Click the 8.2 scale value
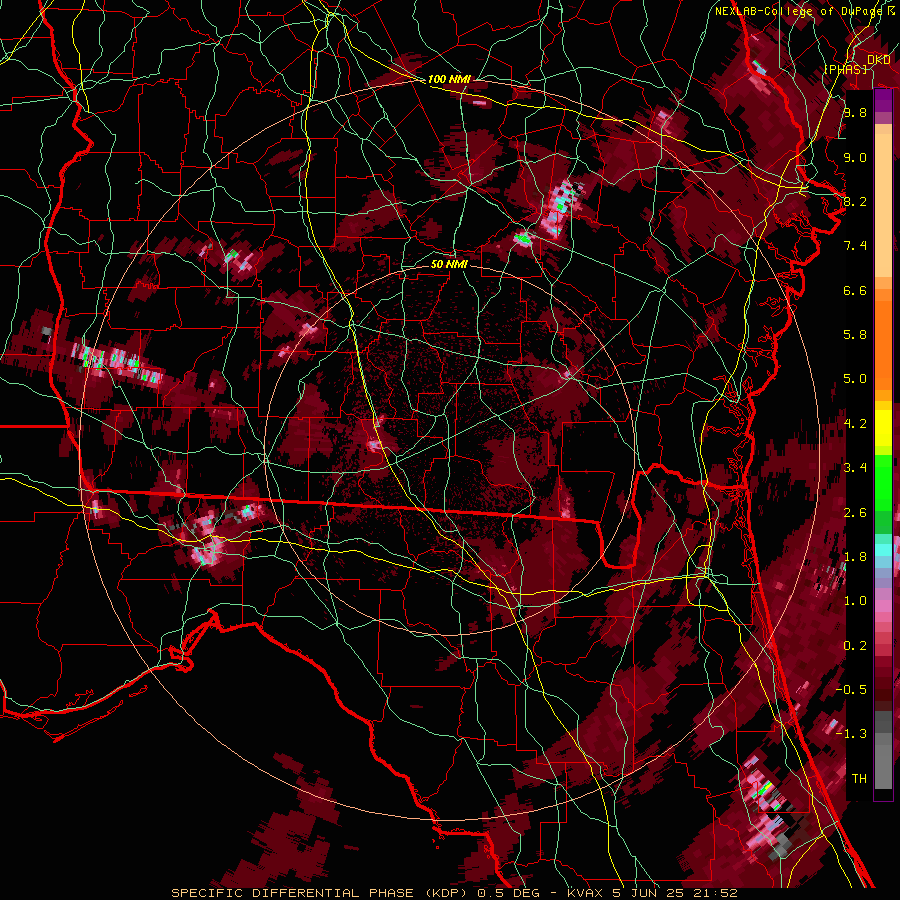Image resolution: width=900 pixels, height=900 pixels. (855, 201)
